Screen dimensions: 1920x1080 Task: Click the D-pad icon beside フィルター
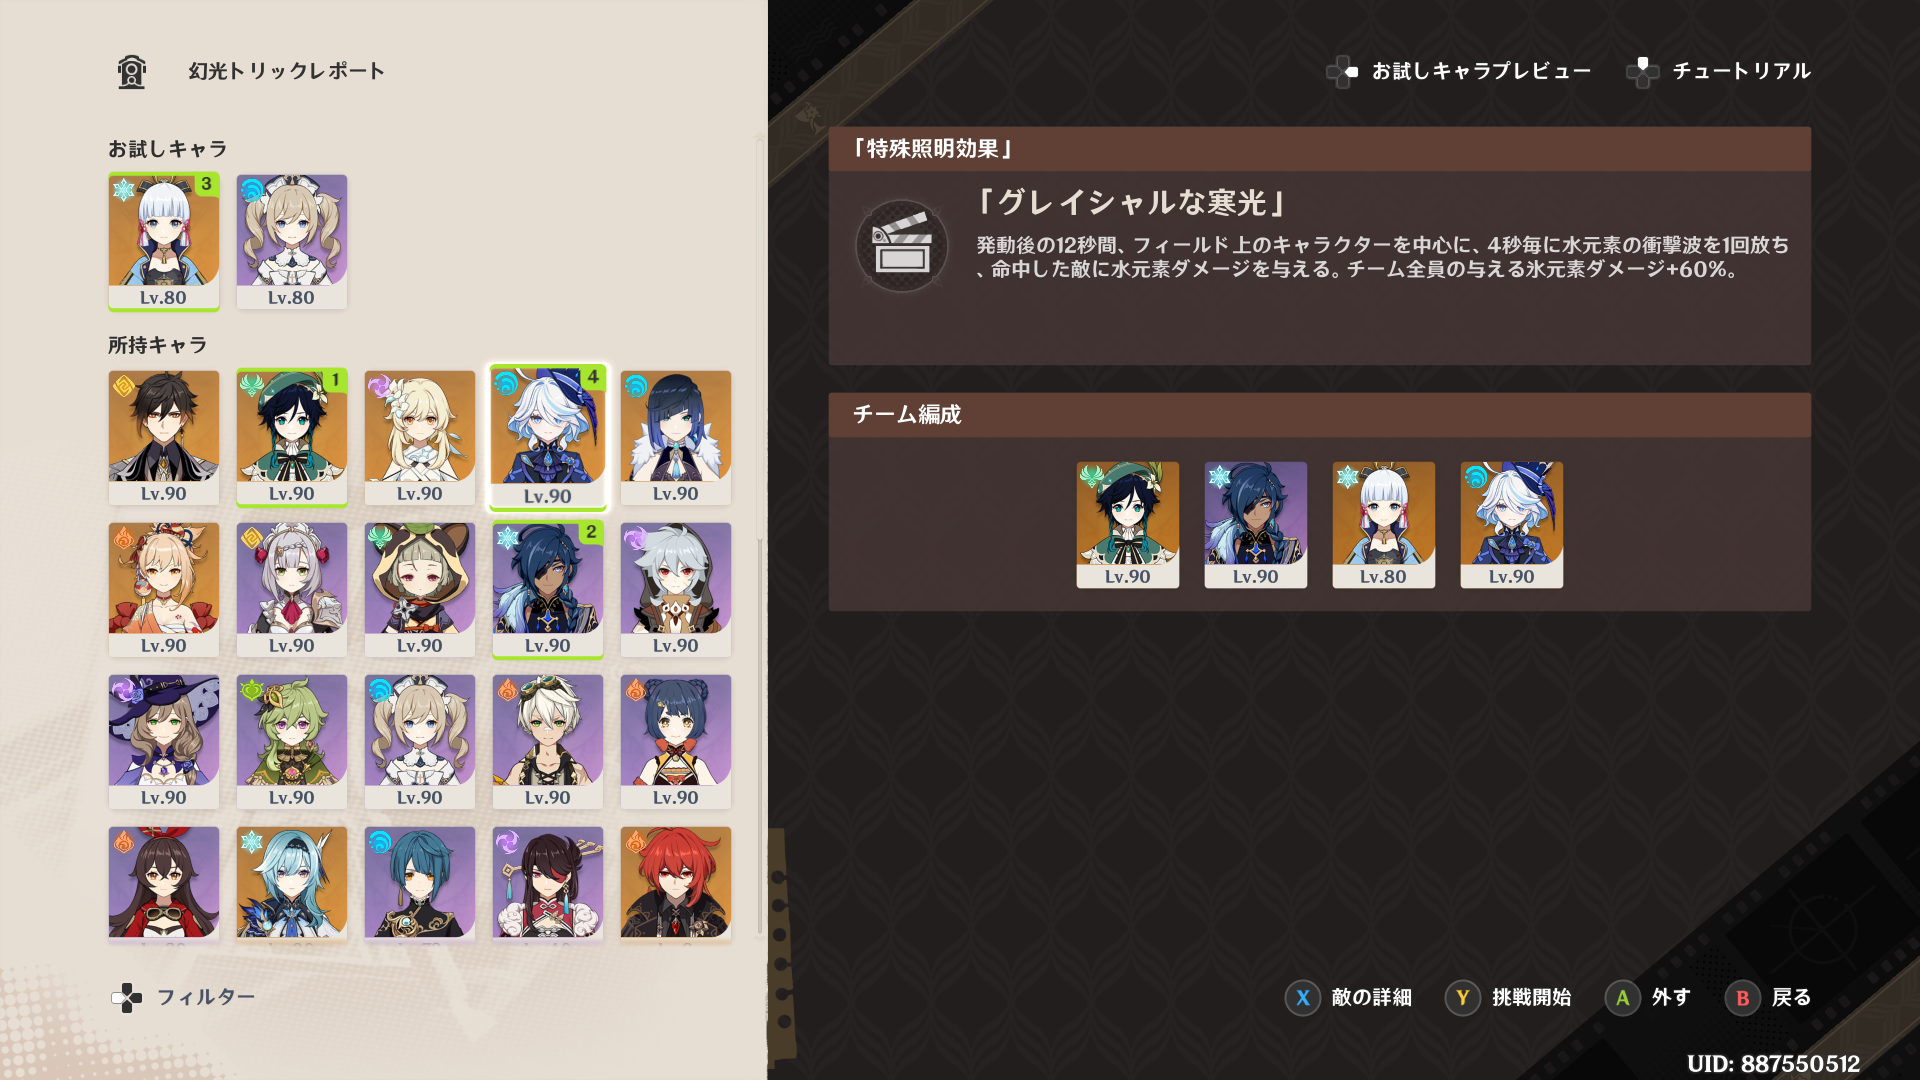(127, 997)
